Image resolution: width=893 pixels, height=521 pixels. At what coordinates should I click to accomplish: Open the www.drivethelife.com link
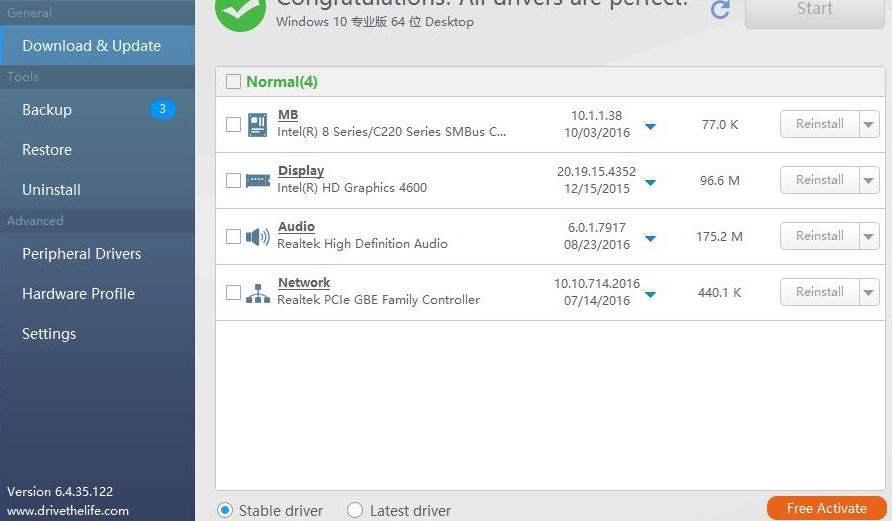pos(68,511)
